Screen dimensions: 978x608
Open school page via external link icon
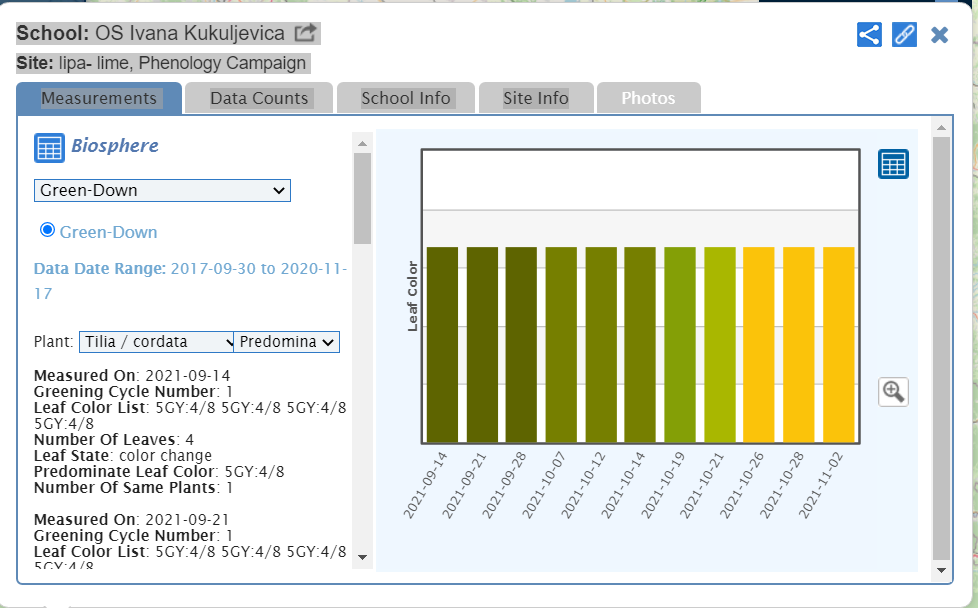305,33
